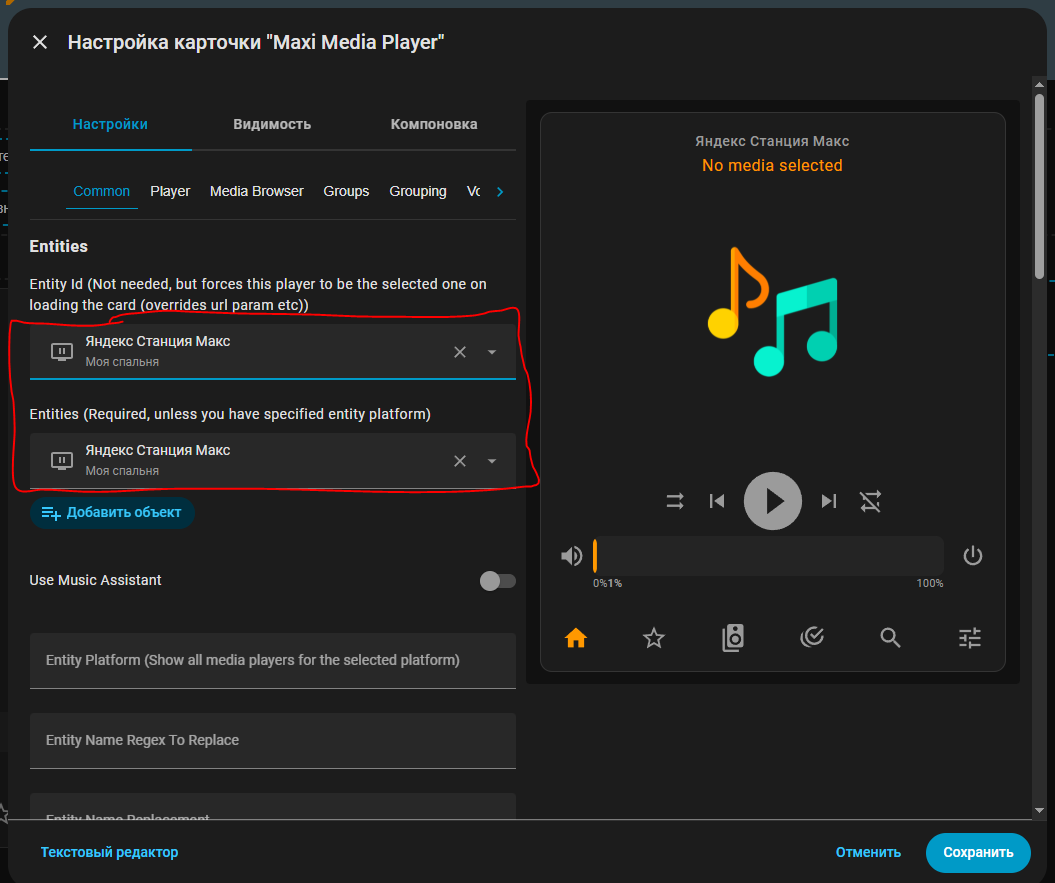Close the Maxi Media Player card settings dialog
Screen dimensions: 1055x883
click(40, 42)
